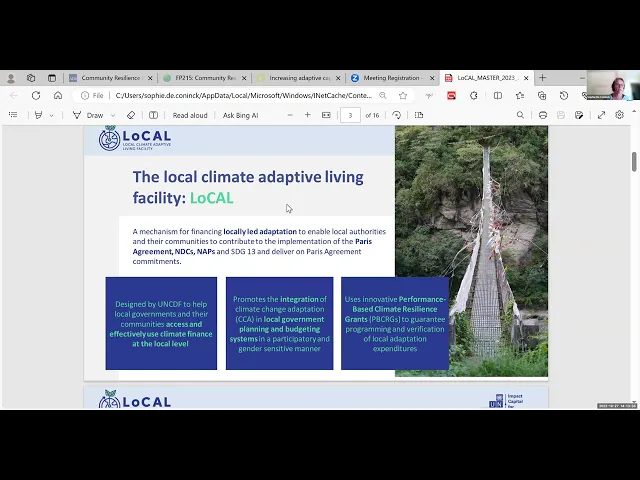This screenshot has height=480, width=640.
Task: Go to the Home page
Action: pyautogui.click(x=58, y=96)
